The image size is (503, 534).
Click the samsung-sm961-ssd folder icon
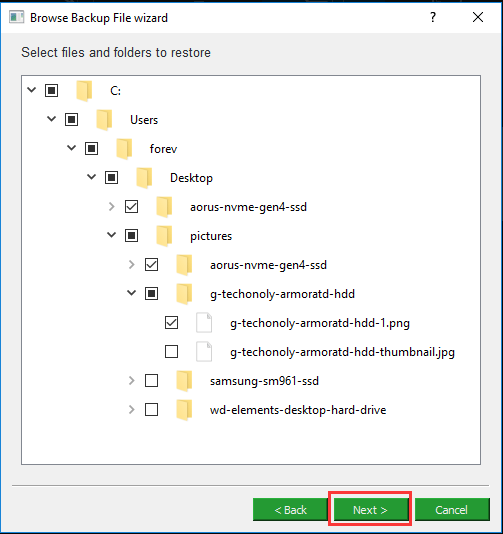point(184,380)
